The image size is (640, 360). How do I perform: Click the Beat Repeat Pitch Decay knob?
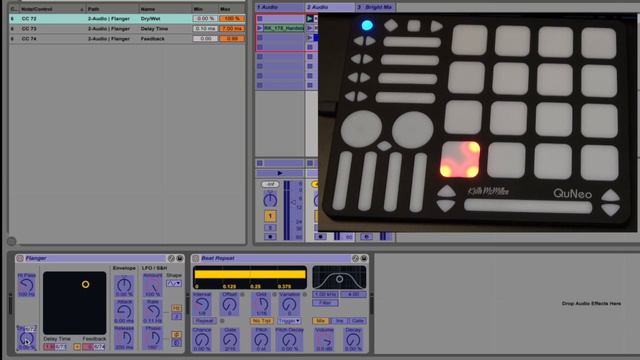click(x=289, y=340)
